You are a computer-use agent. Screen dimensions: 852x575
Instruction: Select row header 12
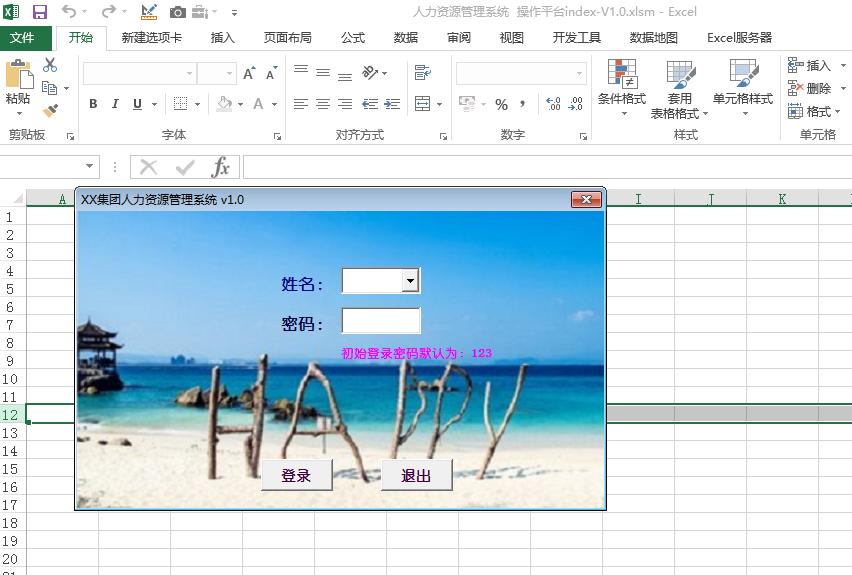click(x=11, y=415)
